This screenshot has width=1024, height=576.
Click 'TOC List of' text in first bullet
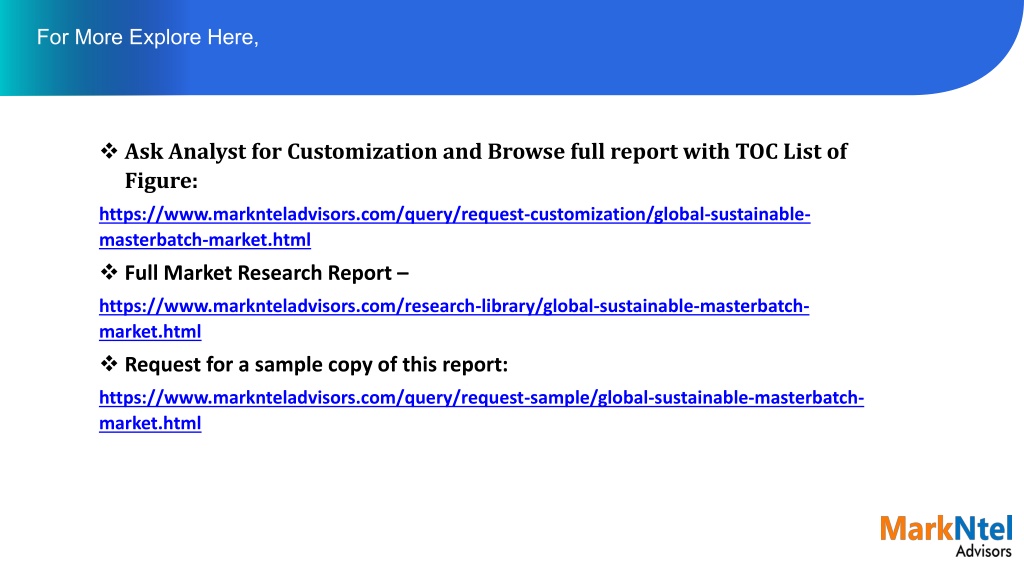pos(792,152)
